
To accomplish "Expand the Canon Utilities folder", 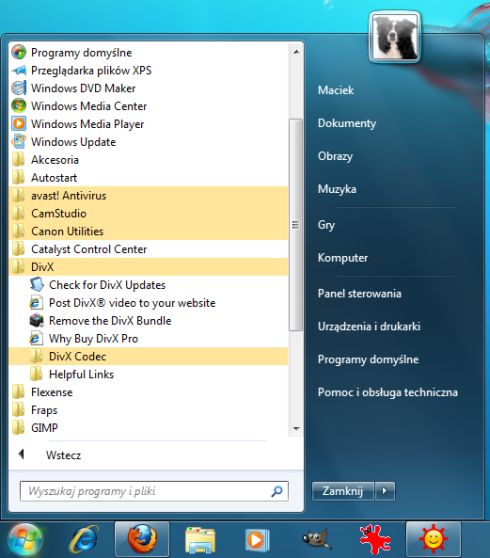I will coord(148,231).
